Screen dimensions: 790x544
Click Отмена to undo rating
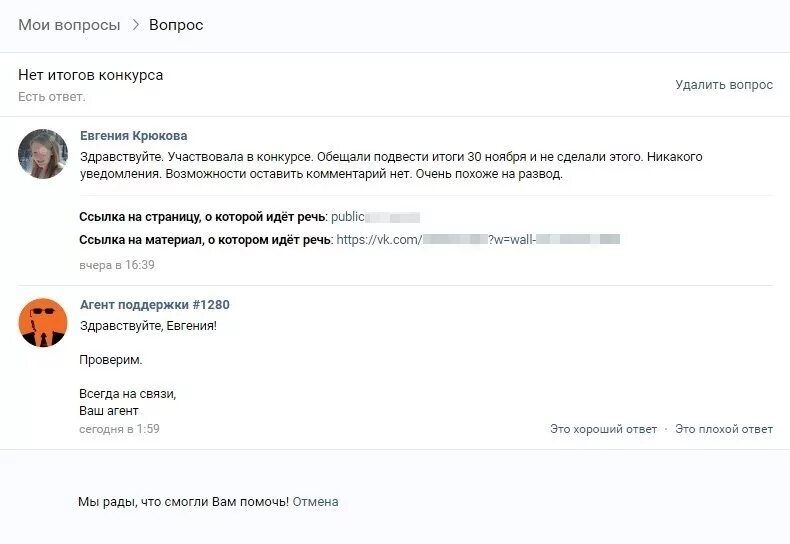click(x=315, y=502)
